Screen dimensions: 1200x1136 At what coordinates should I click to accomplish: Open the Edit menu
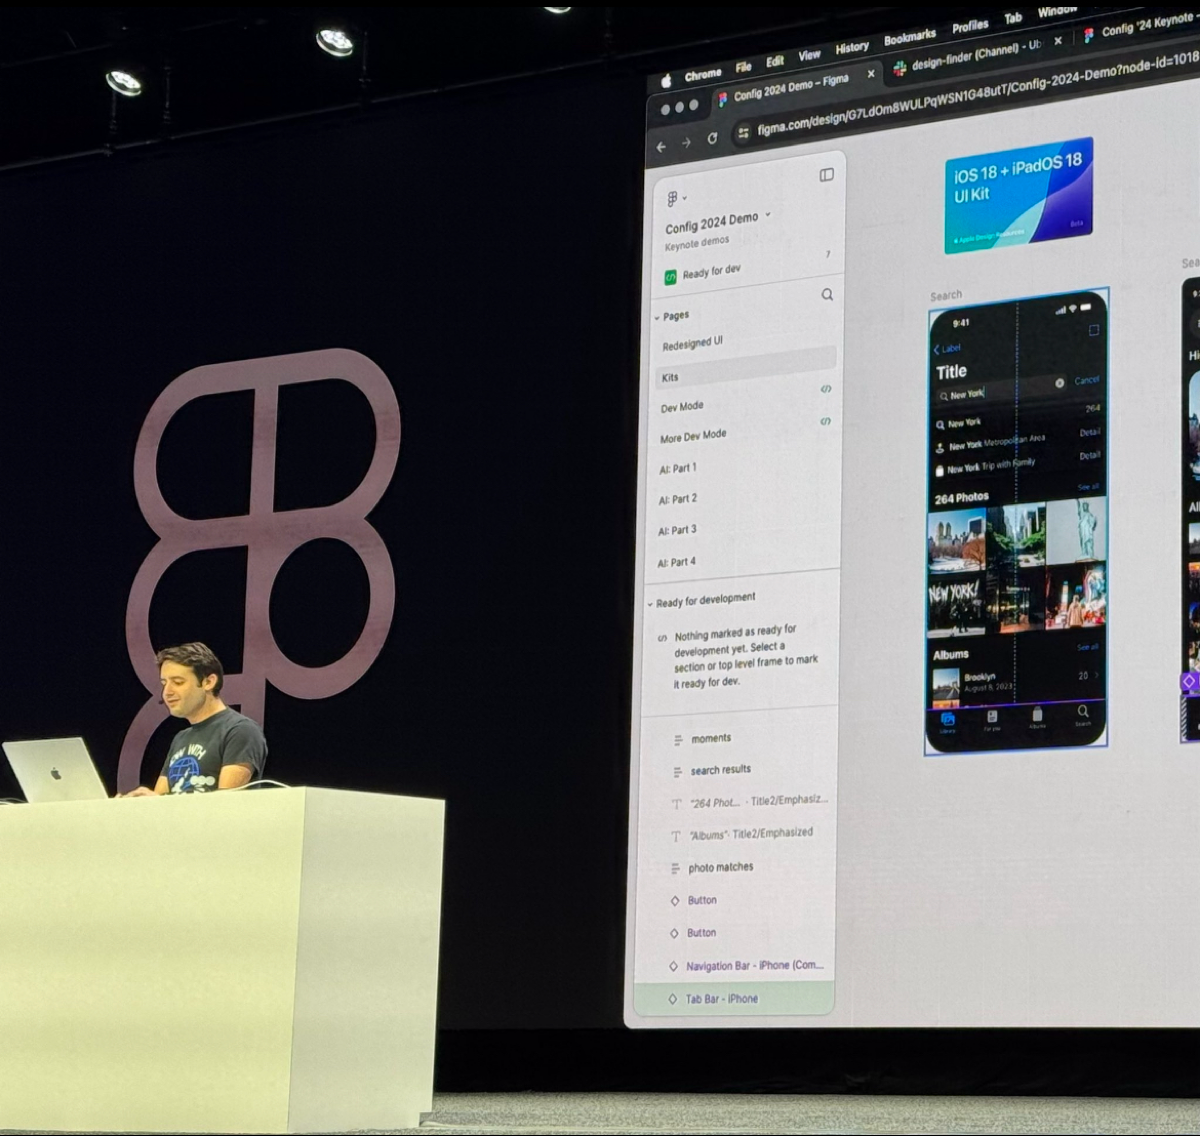tap(775, 61)
